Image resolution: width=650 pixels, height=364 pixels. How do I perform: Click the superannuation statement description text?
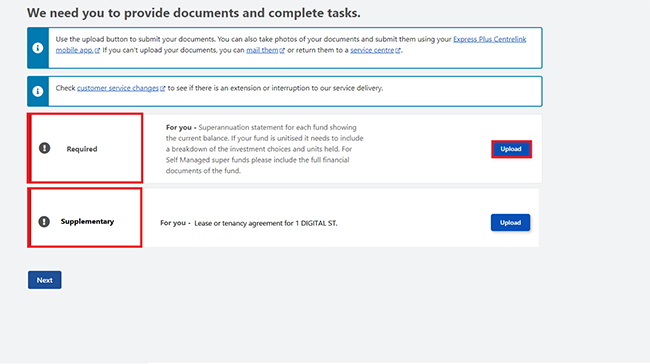click(x=264, y=149)
